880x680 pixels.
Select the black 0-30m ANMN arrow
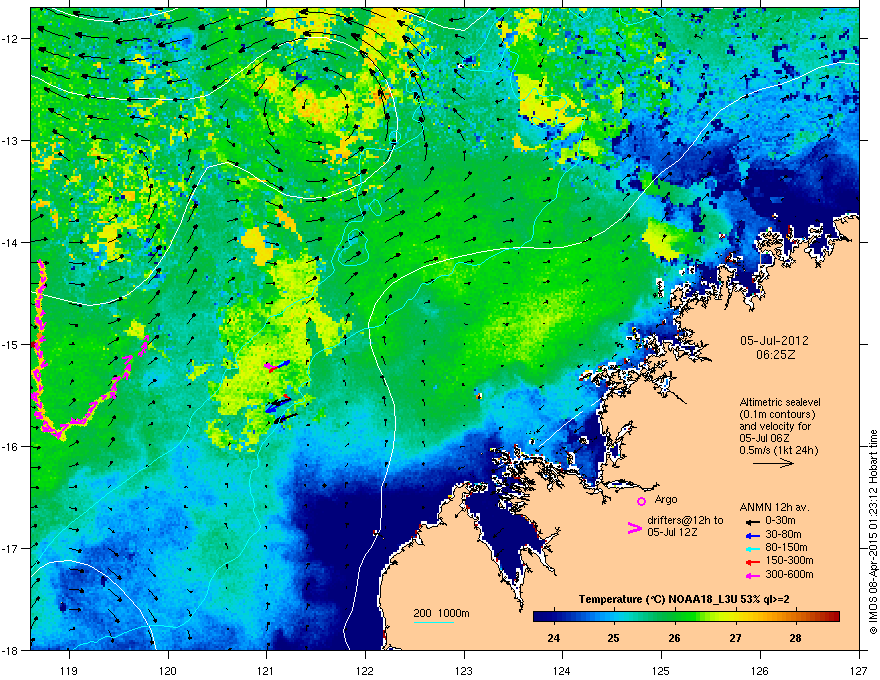tap(751, 521)
